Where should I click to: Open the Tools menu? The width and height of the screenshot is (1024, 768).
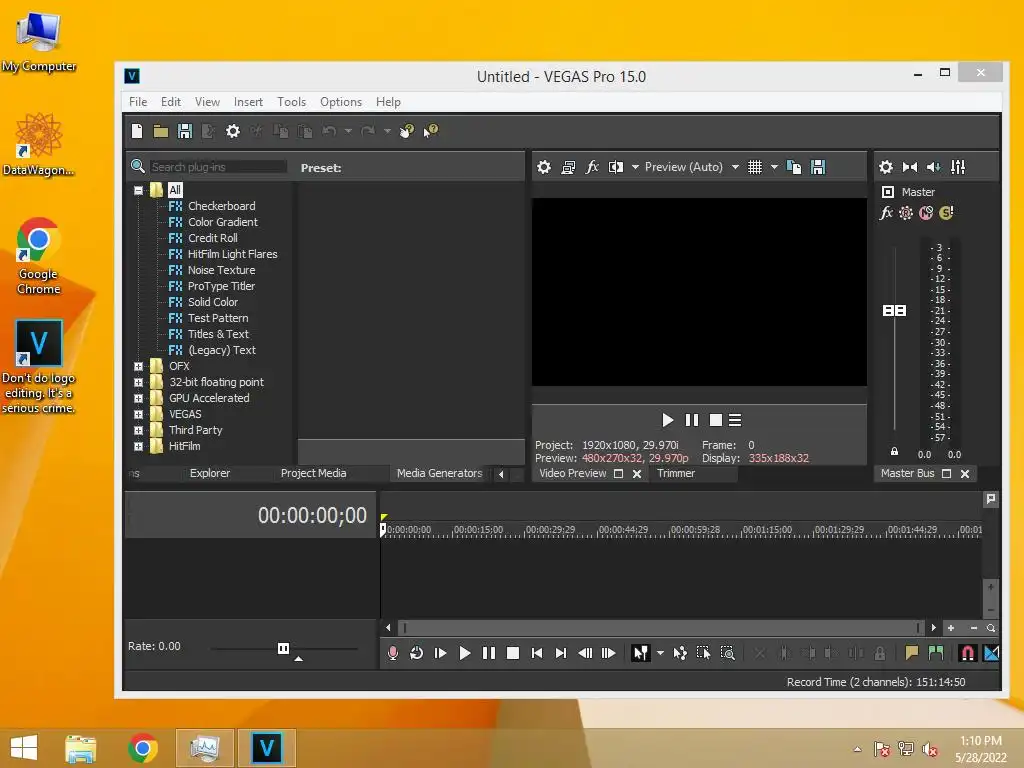(x=291, y=102)
